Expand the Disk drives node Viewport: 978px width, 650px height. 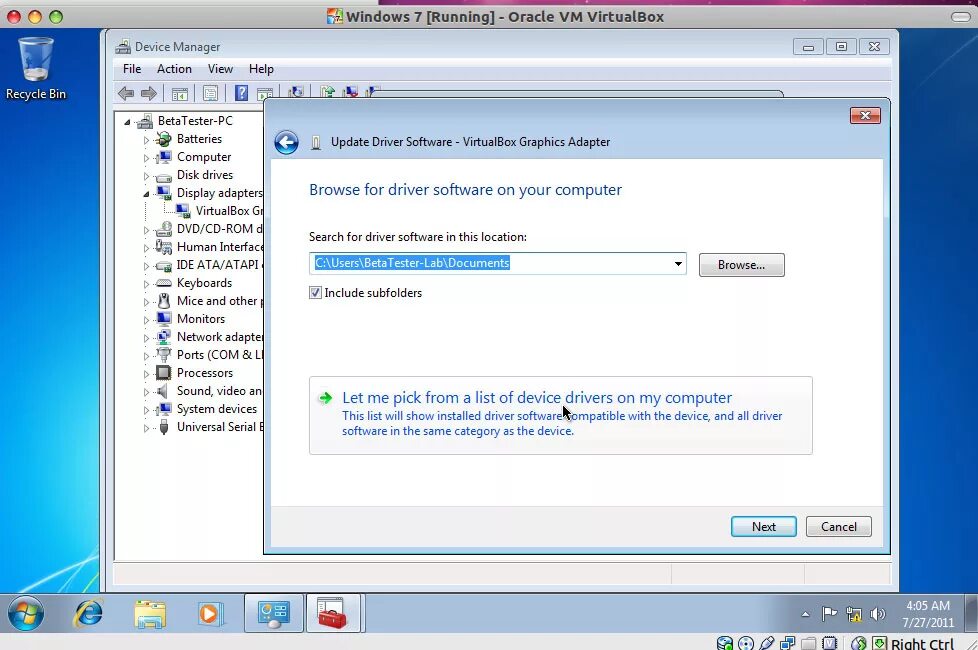point(146,176)
